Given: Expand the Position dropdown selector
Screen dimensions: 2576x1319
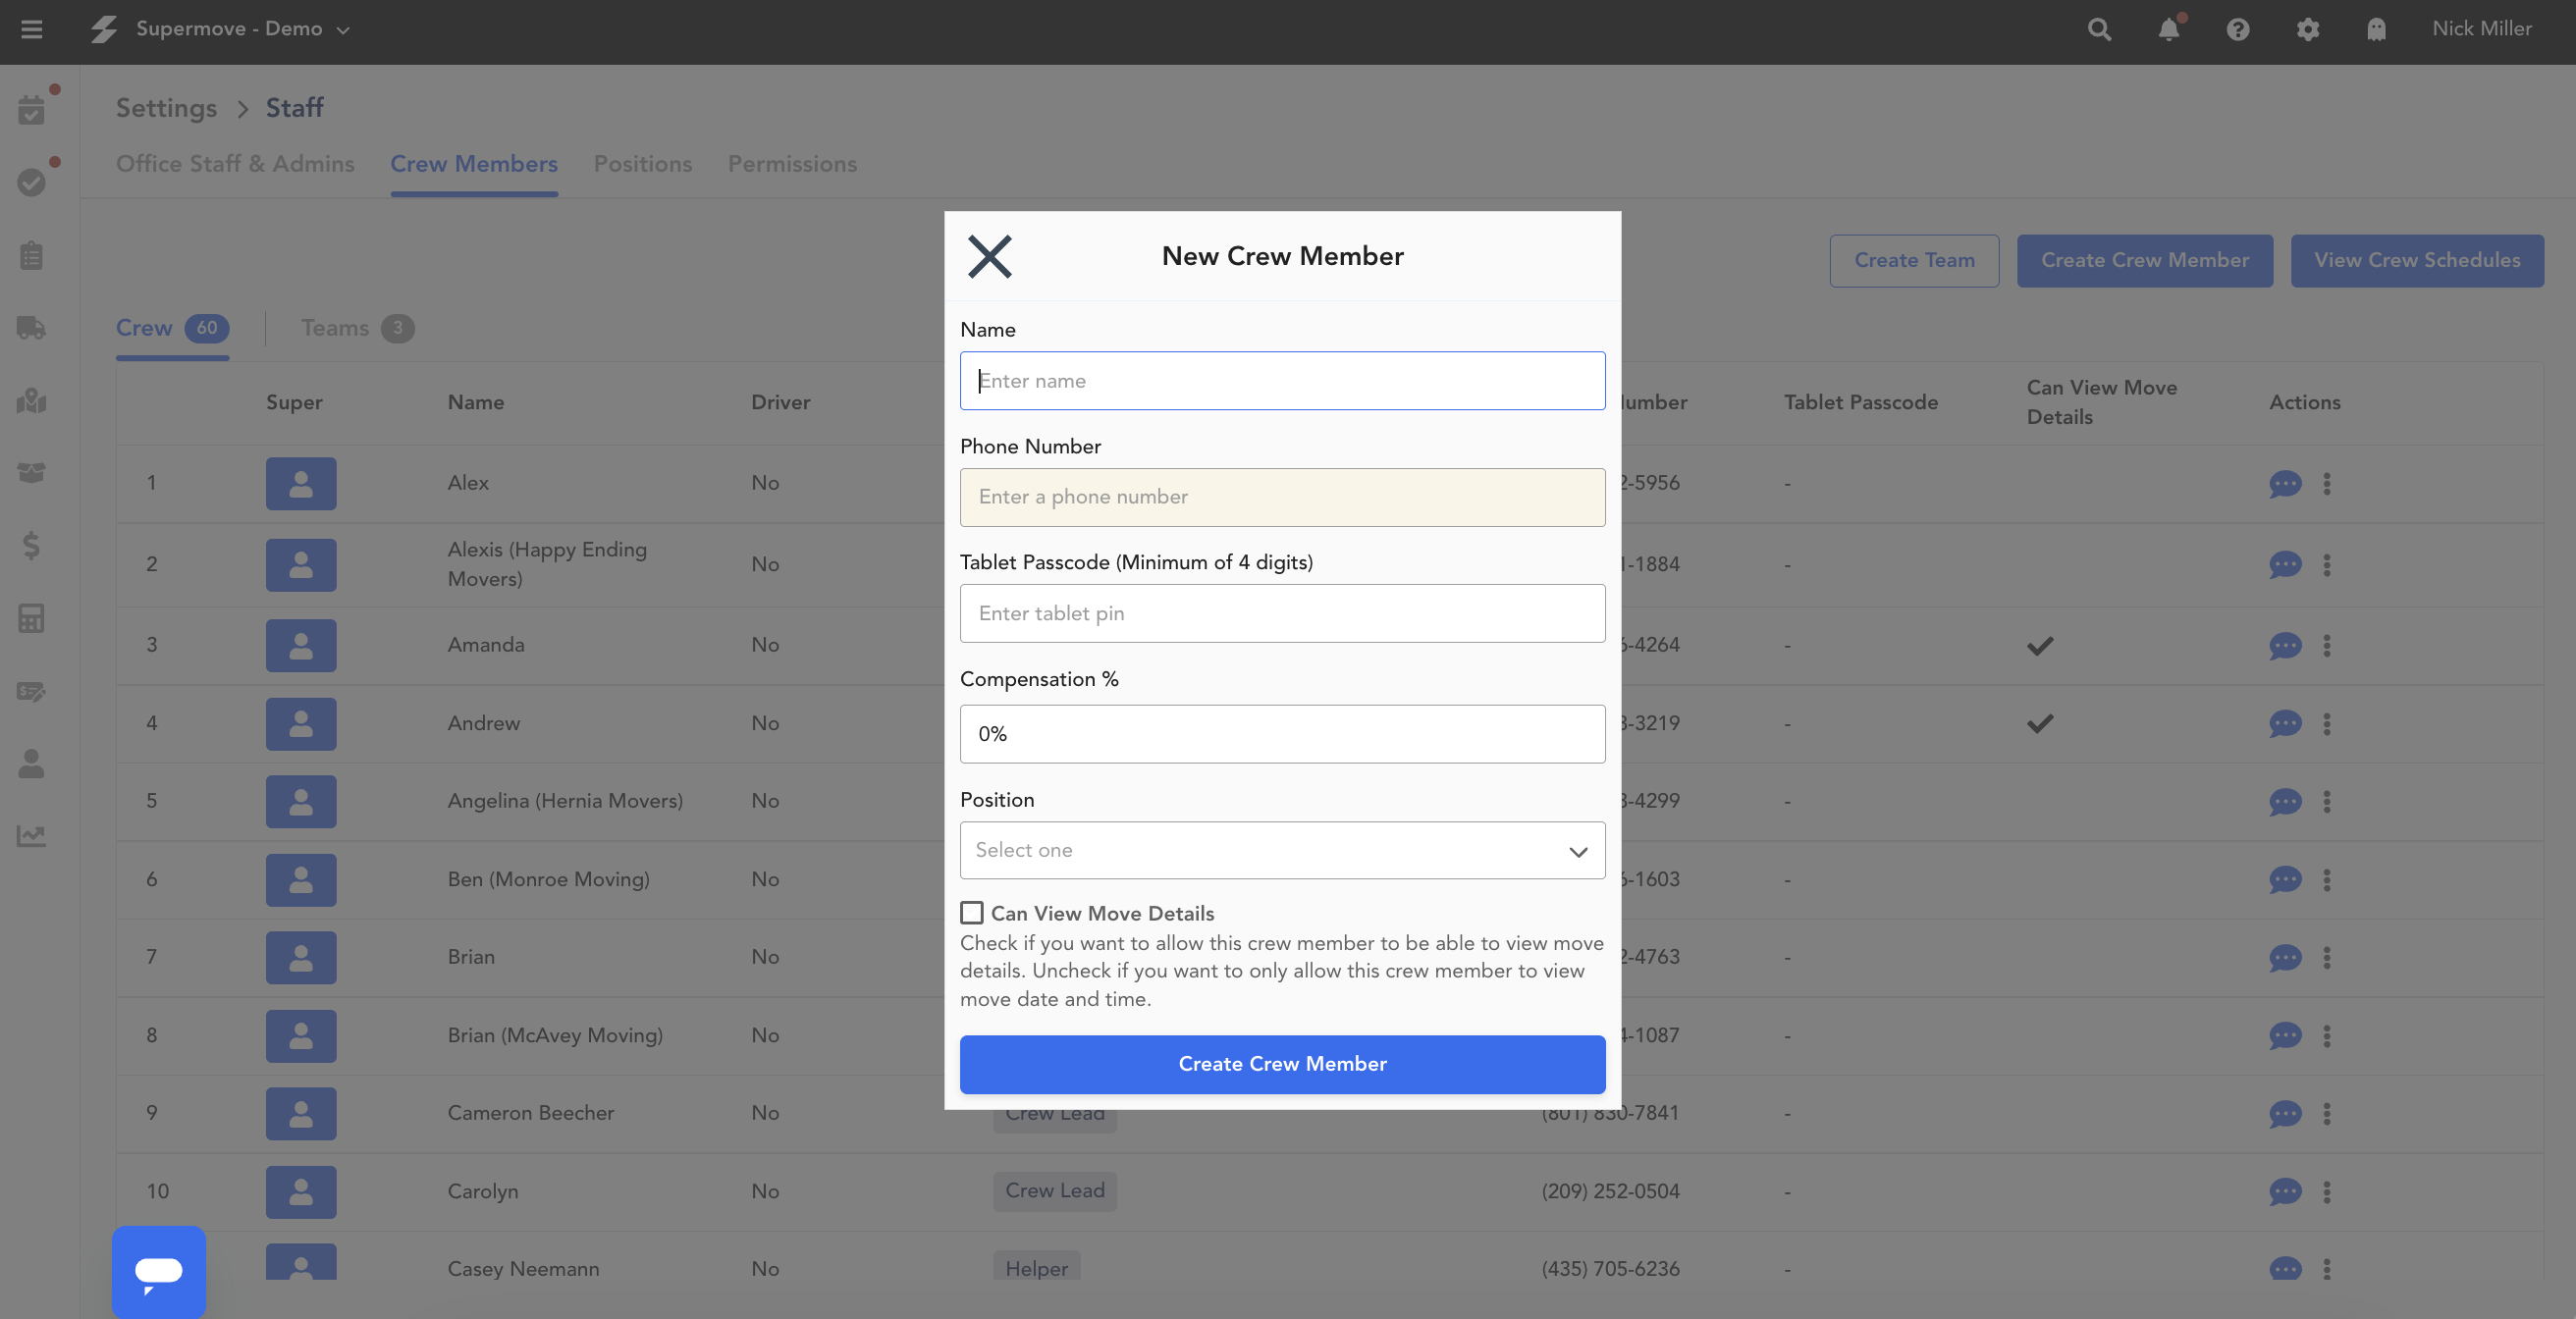Looking at the screenshot, I should click(1282, 850).
